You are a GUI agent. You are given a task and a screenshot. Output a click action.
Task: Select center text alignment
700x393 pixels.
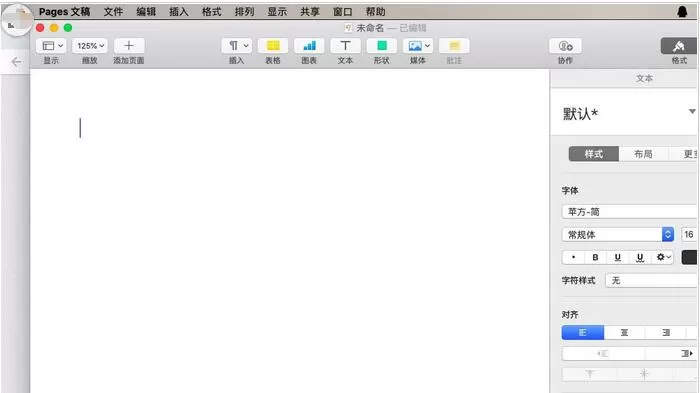[624, 332]
